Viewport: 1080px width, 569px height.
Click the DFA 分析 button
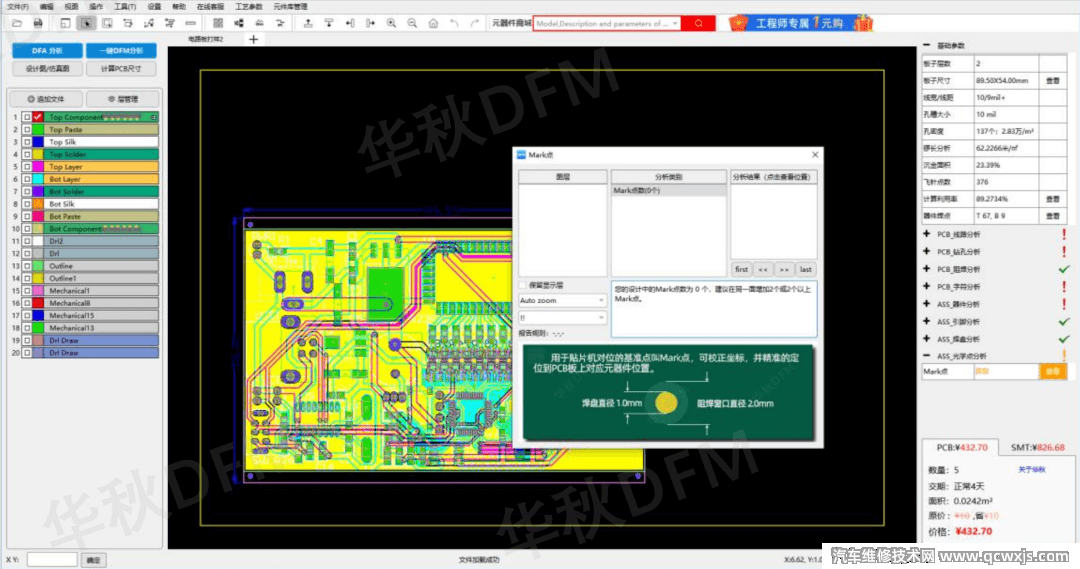(47, 50)
